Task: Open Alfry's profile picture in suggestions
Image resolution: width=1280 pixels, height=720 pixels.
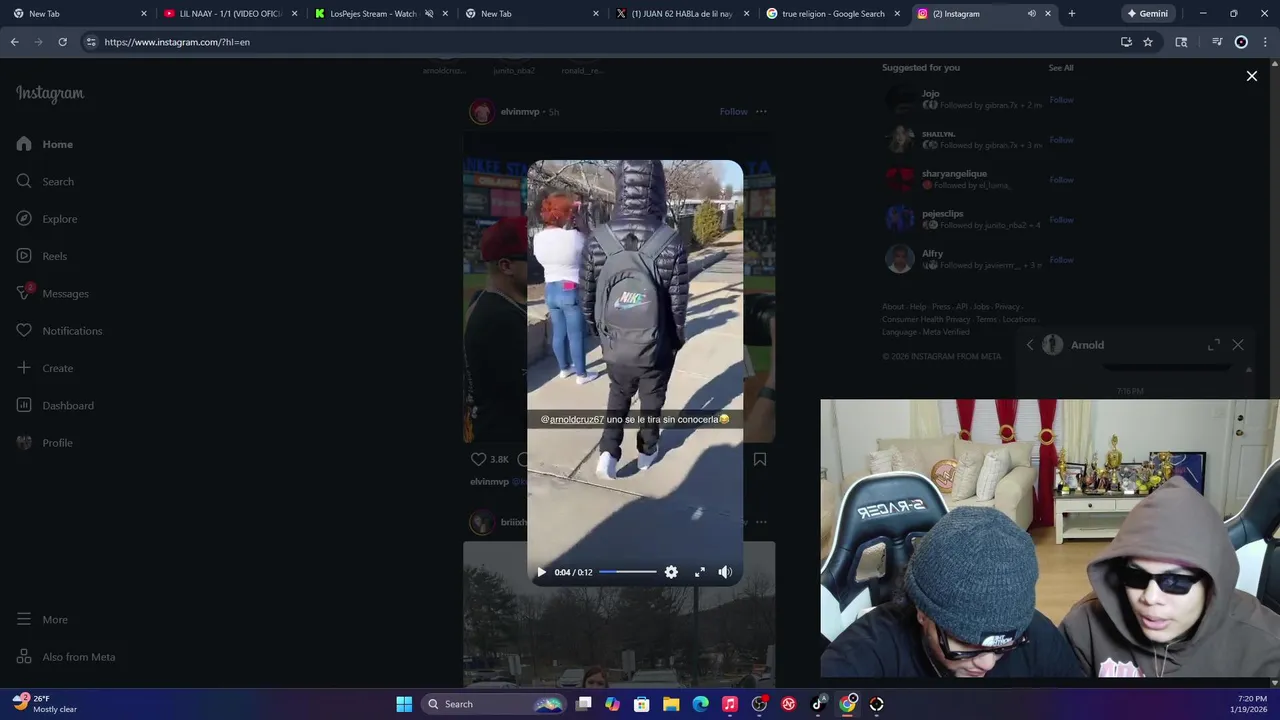Action: [x=900, y=259]
